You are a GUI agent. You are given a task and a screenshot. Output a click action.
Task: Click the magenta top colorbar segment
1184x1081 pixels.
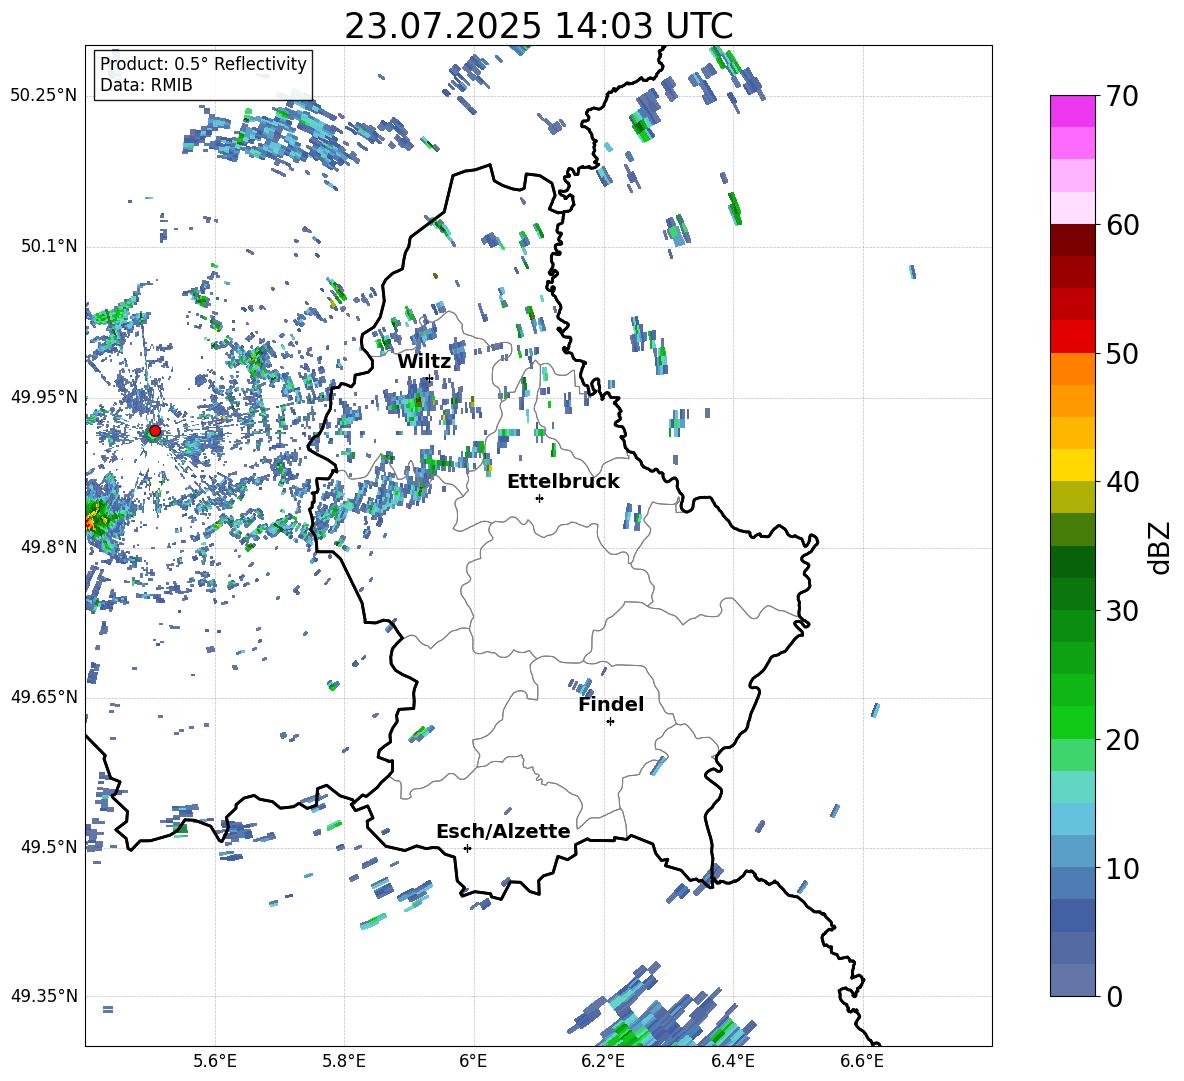click(1072, 111)
